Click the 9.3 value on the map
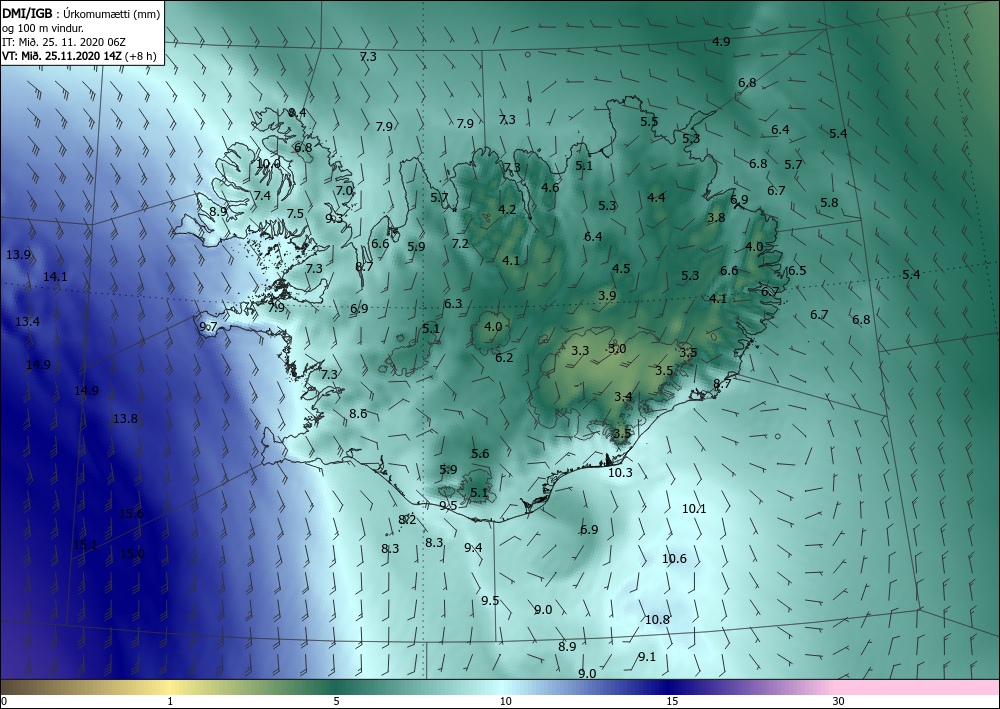Screen dimensions: 1000x709 click(x=334, y=219)
